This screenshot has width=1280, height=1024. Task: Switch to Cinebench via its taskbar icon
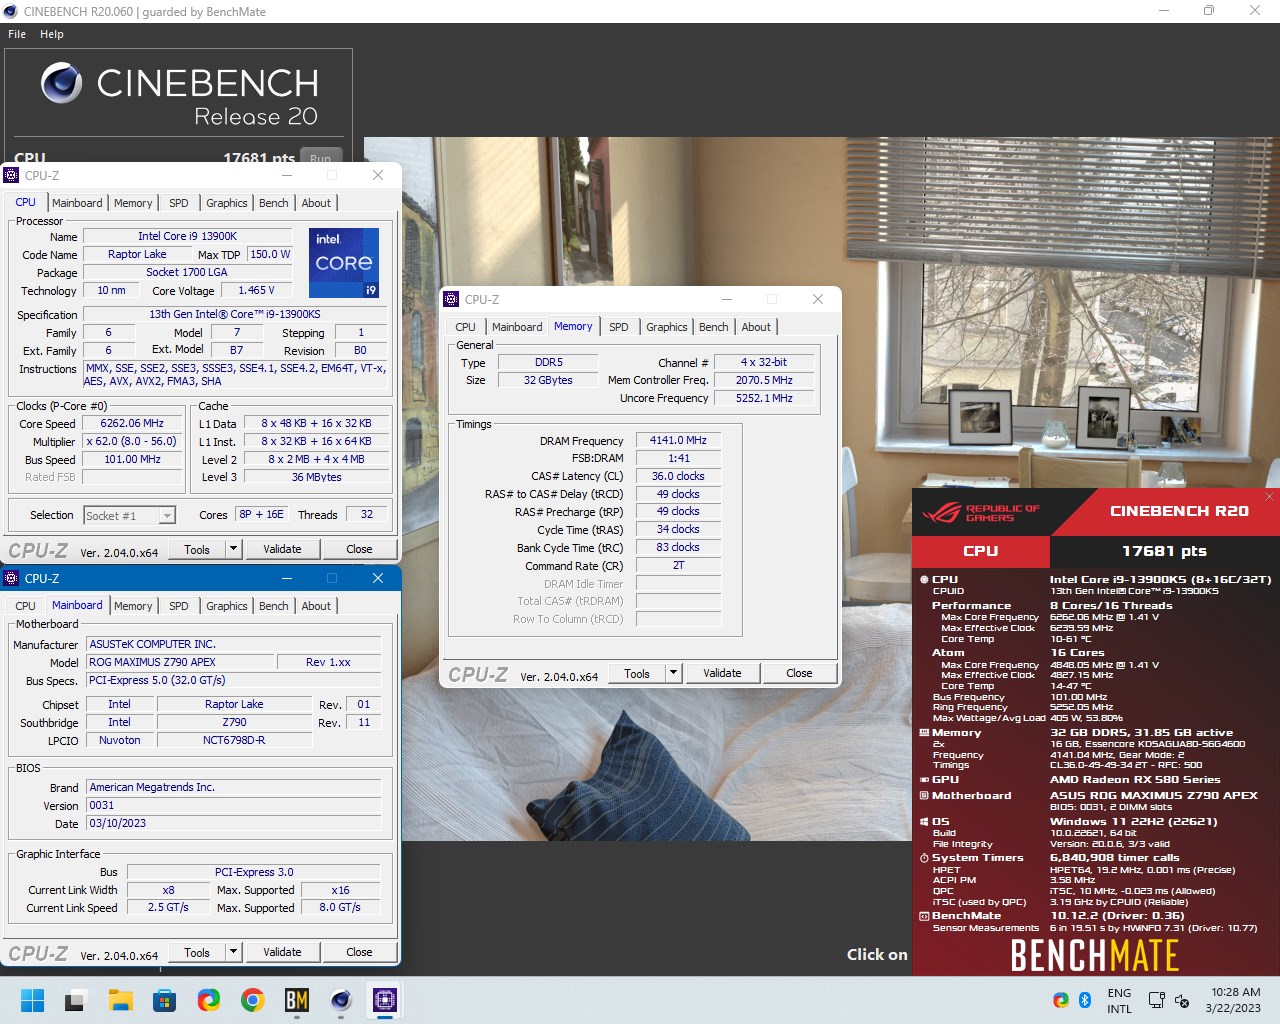coord(341,1000)
